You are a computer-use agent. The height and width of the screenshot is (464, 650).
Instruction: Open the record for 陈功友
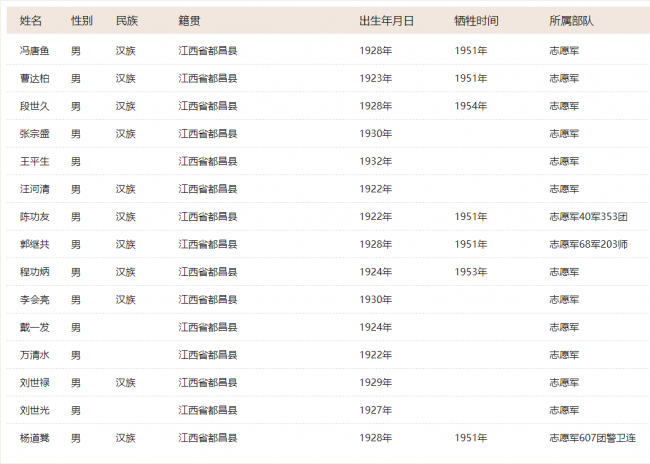(34, 216)
